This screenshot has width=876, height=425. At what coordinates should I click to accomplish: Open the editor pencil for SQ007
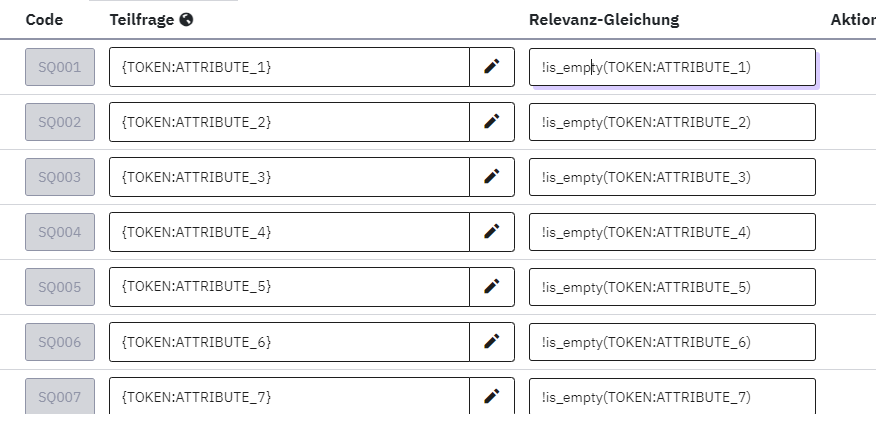491,397
